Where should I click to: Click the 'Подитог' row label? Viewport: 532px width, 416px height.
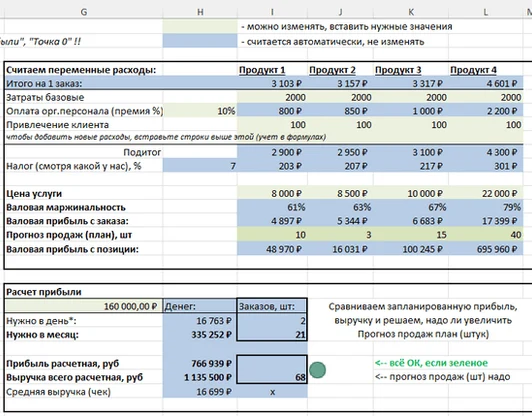click(x=142, y=152)
